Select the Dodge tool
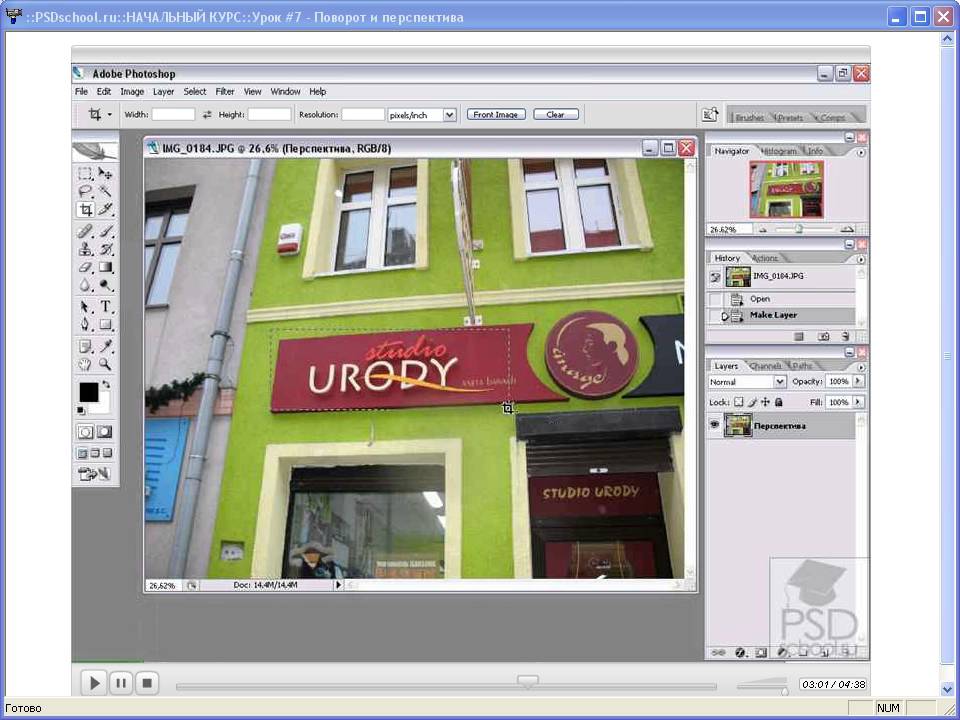Image resolution: width=960 pixels, height=720 pixels. [105, 285]
